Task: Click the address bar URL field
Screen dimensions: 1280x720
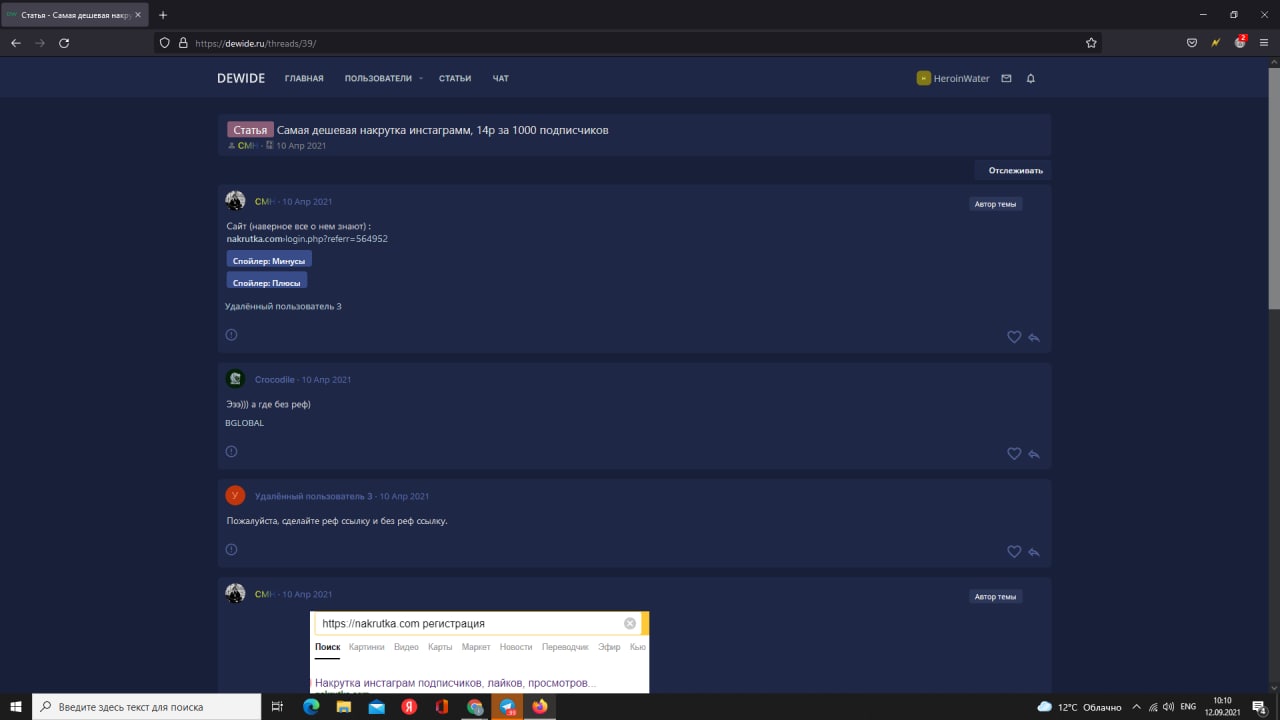Action: click(x=630, y=43)
